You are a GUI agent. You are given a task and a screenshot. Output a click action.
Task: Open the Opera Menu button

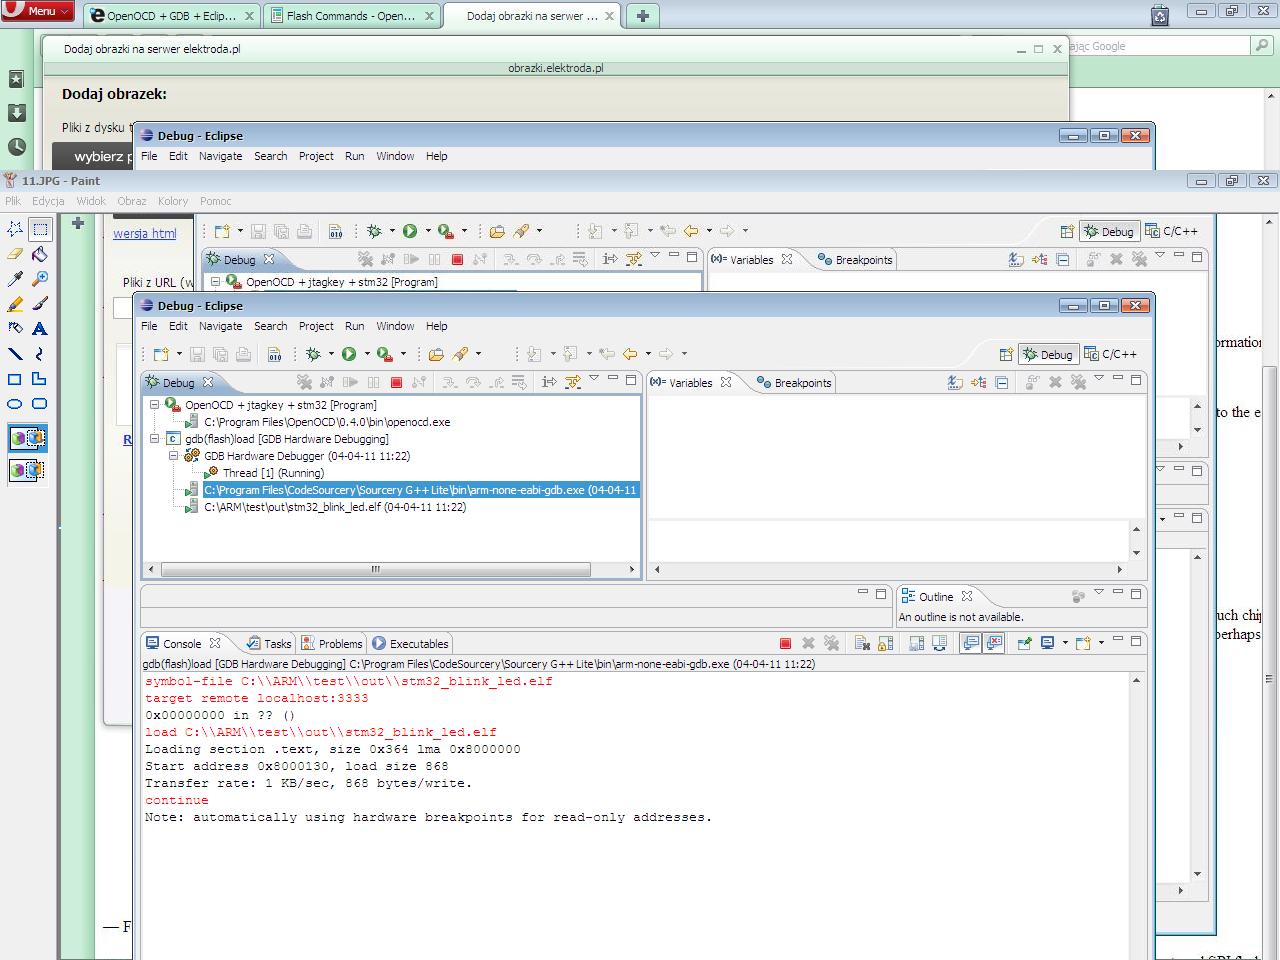tap(38, 11)
